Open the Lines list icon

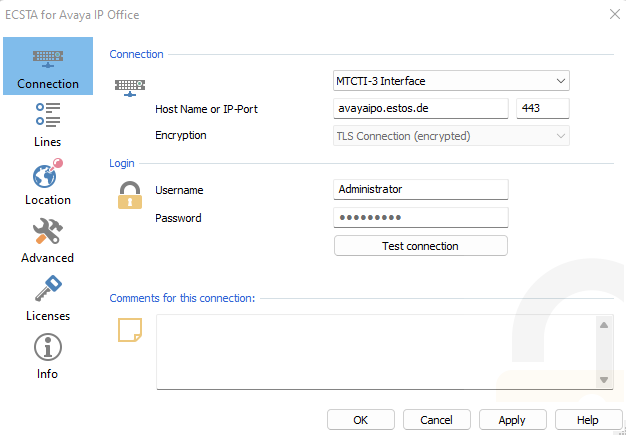(x=48, y=115)
